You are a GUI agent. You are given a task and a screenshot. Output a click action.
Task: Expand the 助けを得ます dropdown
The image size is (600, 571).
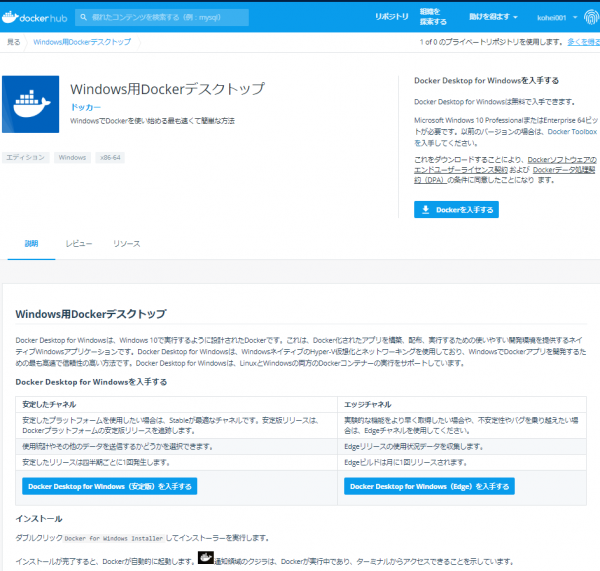click(x=493, y=17)
